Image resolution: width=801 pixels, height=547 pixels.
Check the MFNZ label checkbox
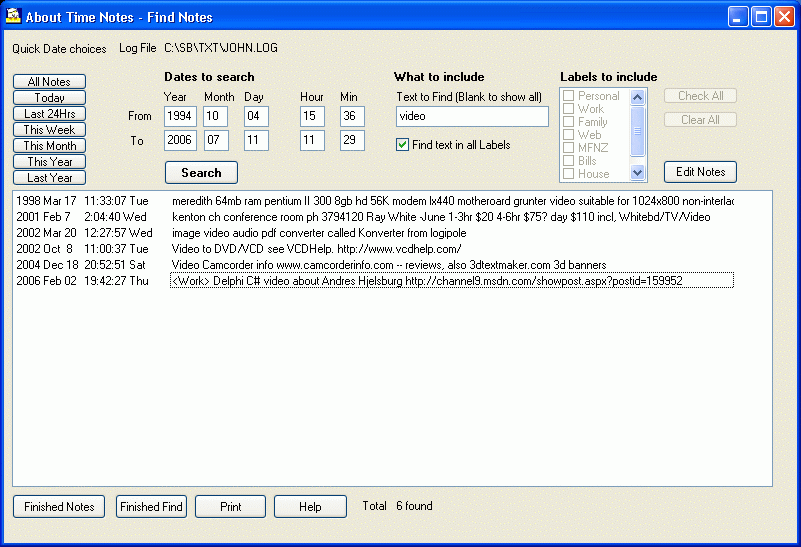click(x=569, y=148)
